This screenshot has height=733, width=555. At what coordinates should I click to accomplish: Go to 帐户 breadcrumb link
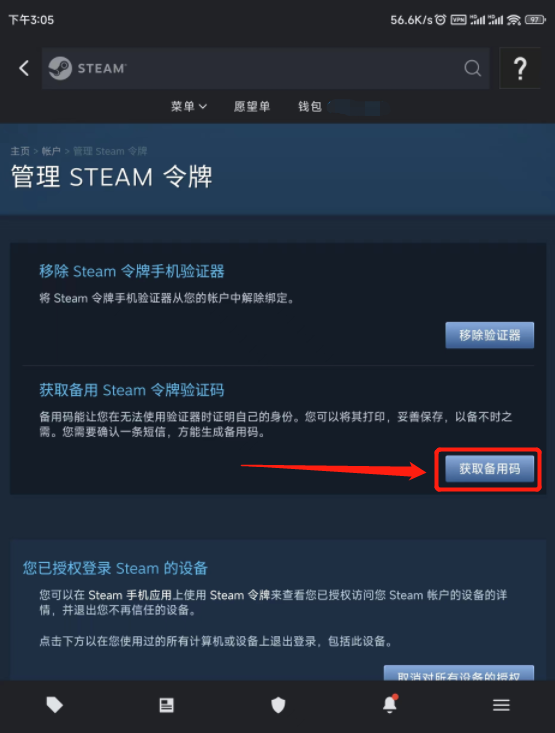51,151
